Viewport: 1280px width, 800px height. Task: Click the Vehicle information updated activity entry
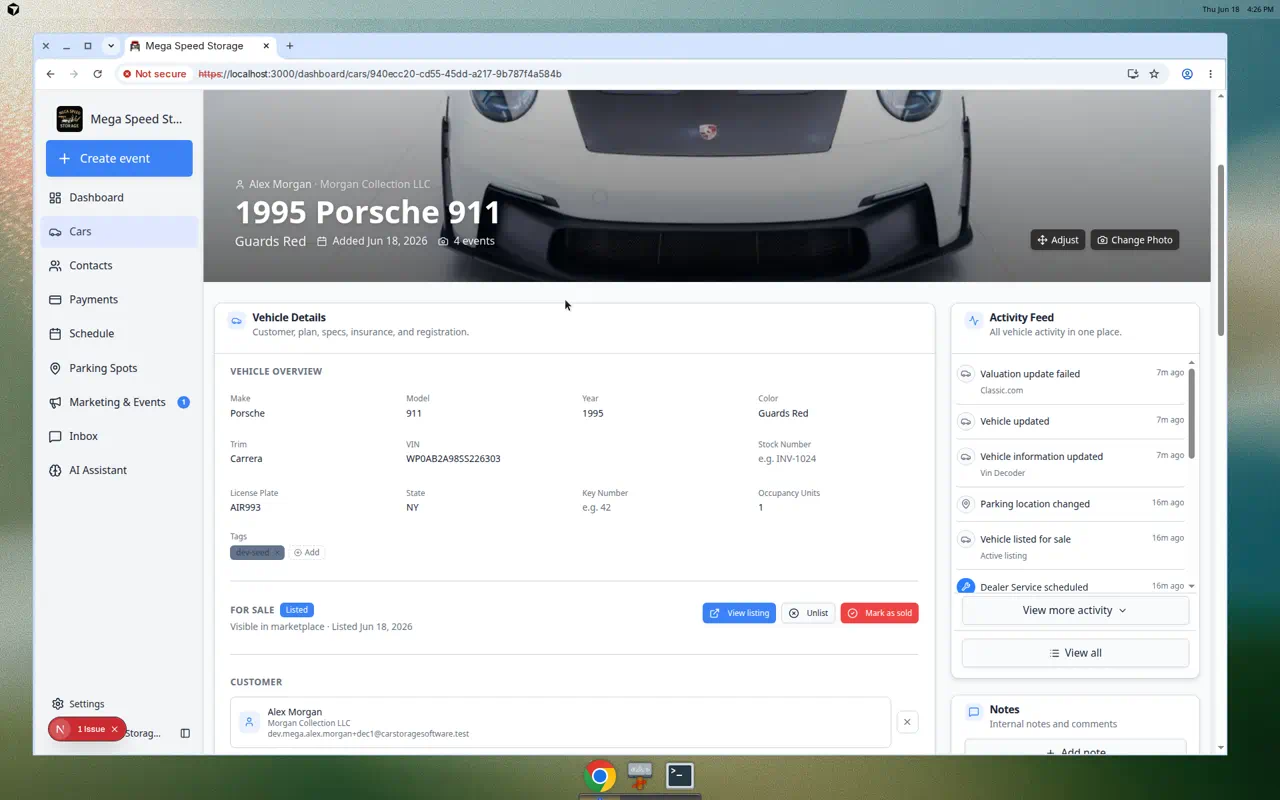click(1070, 464)
